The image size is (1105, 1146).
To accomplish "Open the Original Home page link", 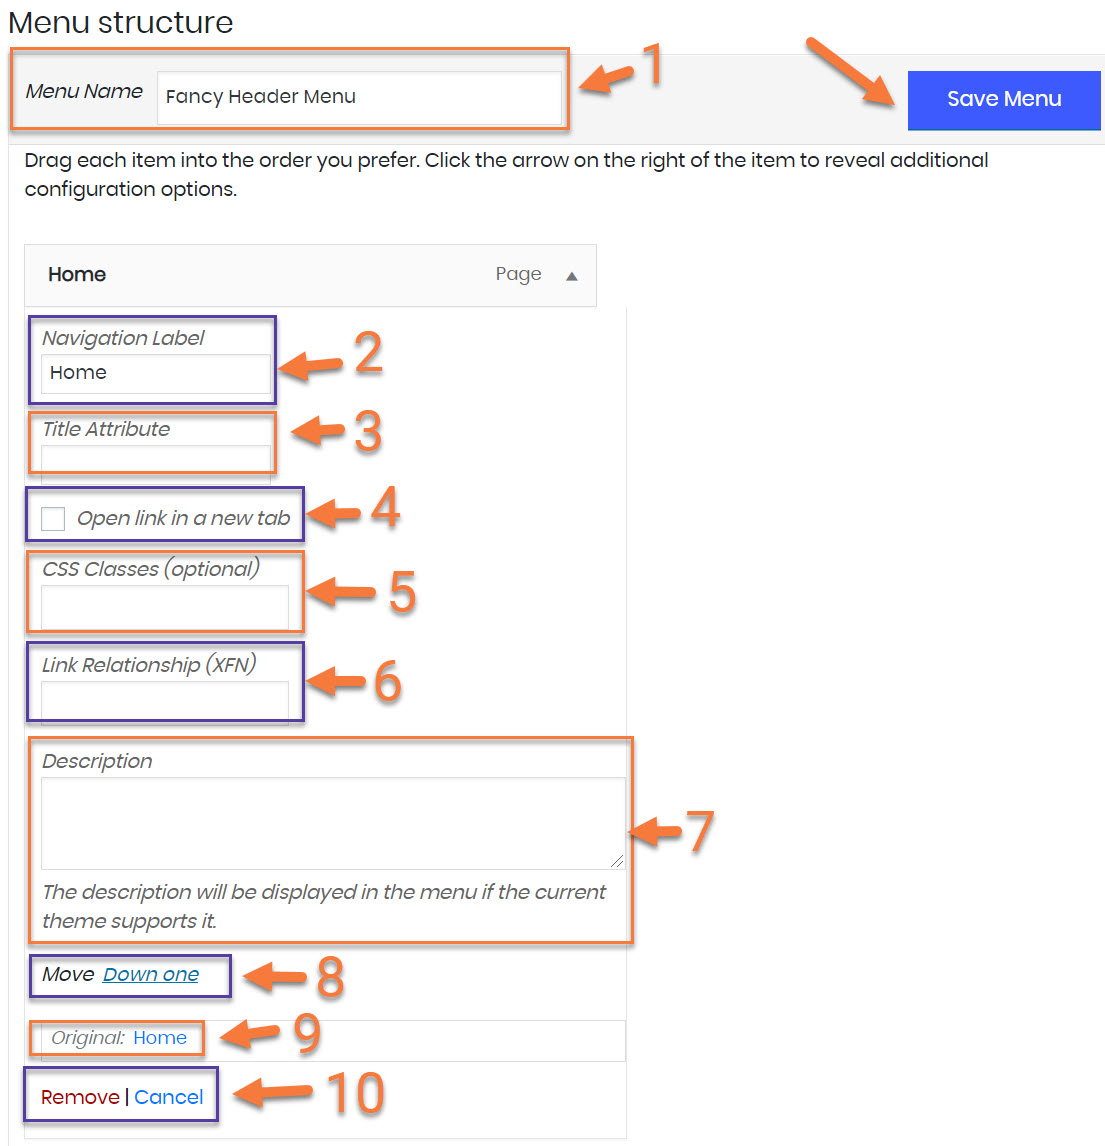I will point(160,1038).
